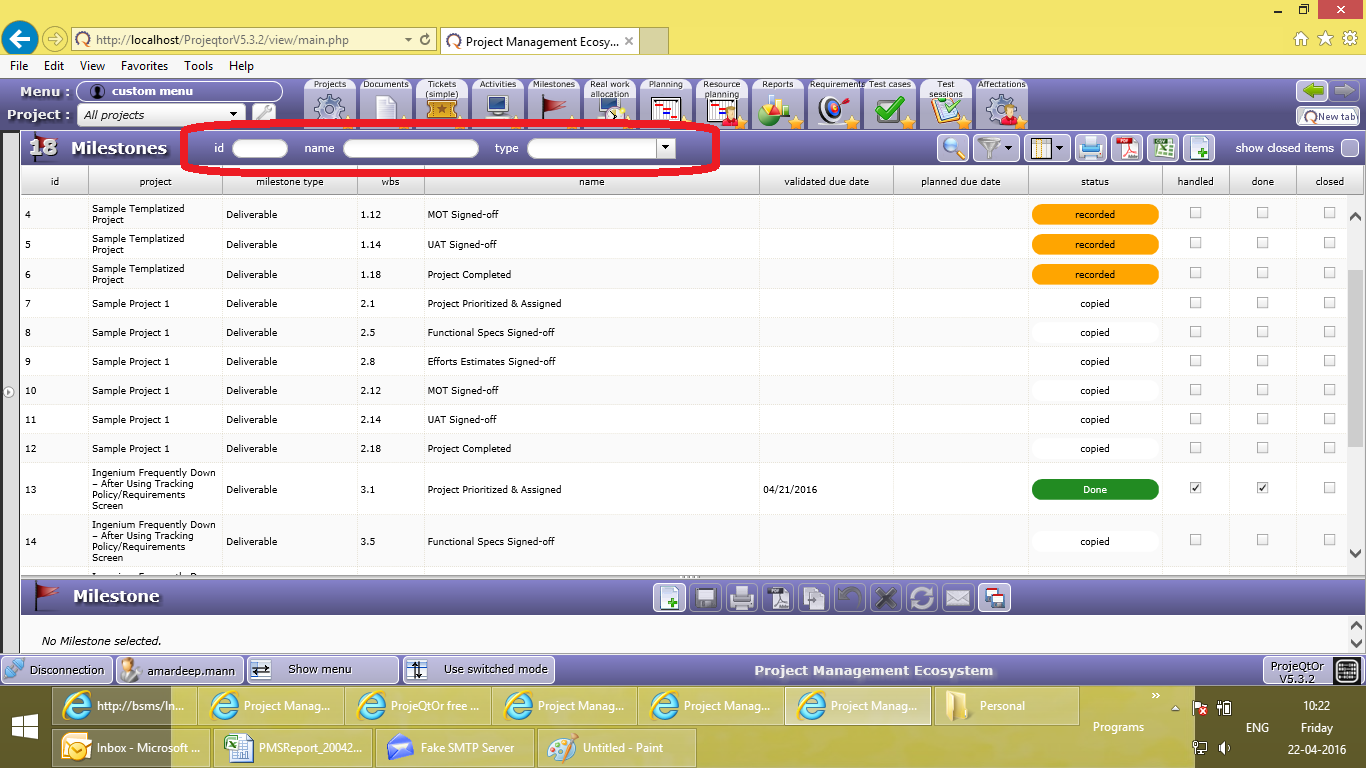Open the Tools menu
The width and height of the screenshot is (1366, 768).
198,66
